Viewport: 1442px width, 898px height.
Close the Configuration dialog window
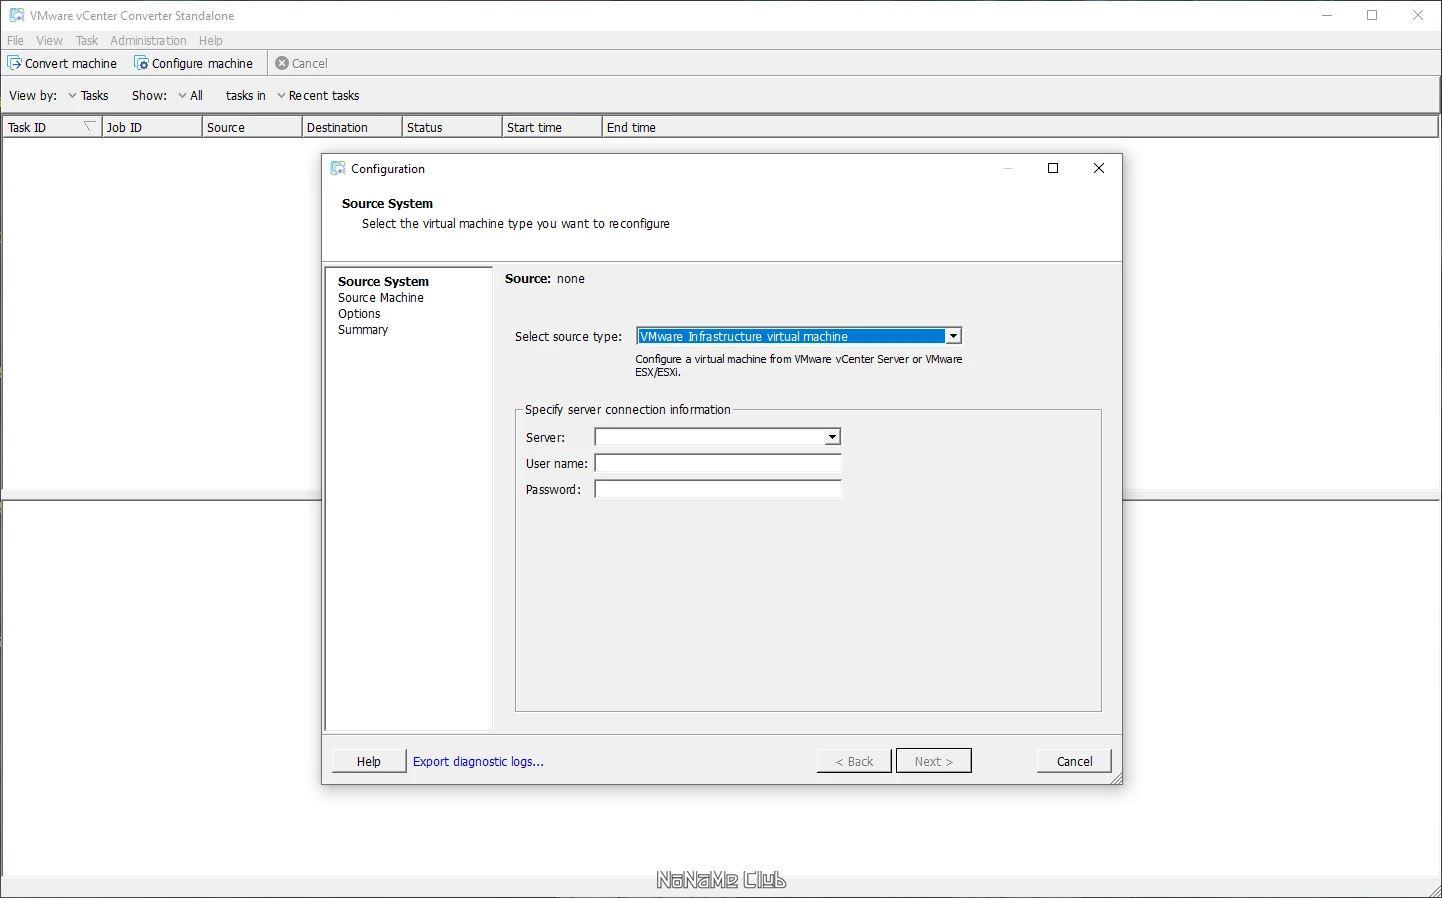tap(1099, 168)
